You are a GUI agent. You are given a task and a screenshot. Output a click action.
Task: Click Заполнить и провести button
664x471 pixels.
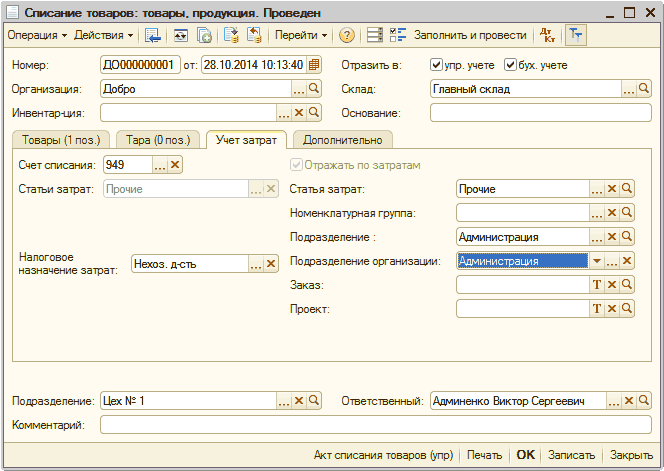(459, 35)
